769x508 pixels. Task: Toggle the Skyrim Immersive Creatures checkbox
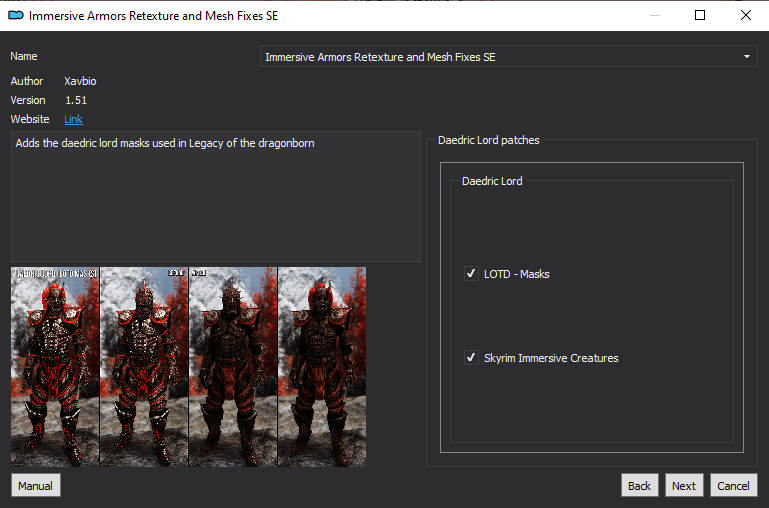(x=471, y=357)
